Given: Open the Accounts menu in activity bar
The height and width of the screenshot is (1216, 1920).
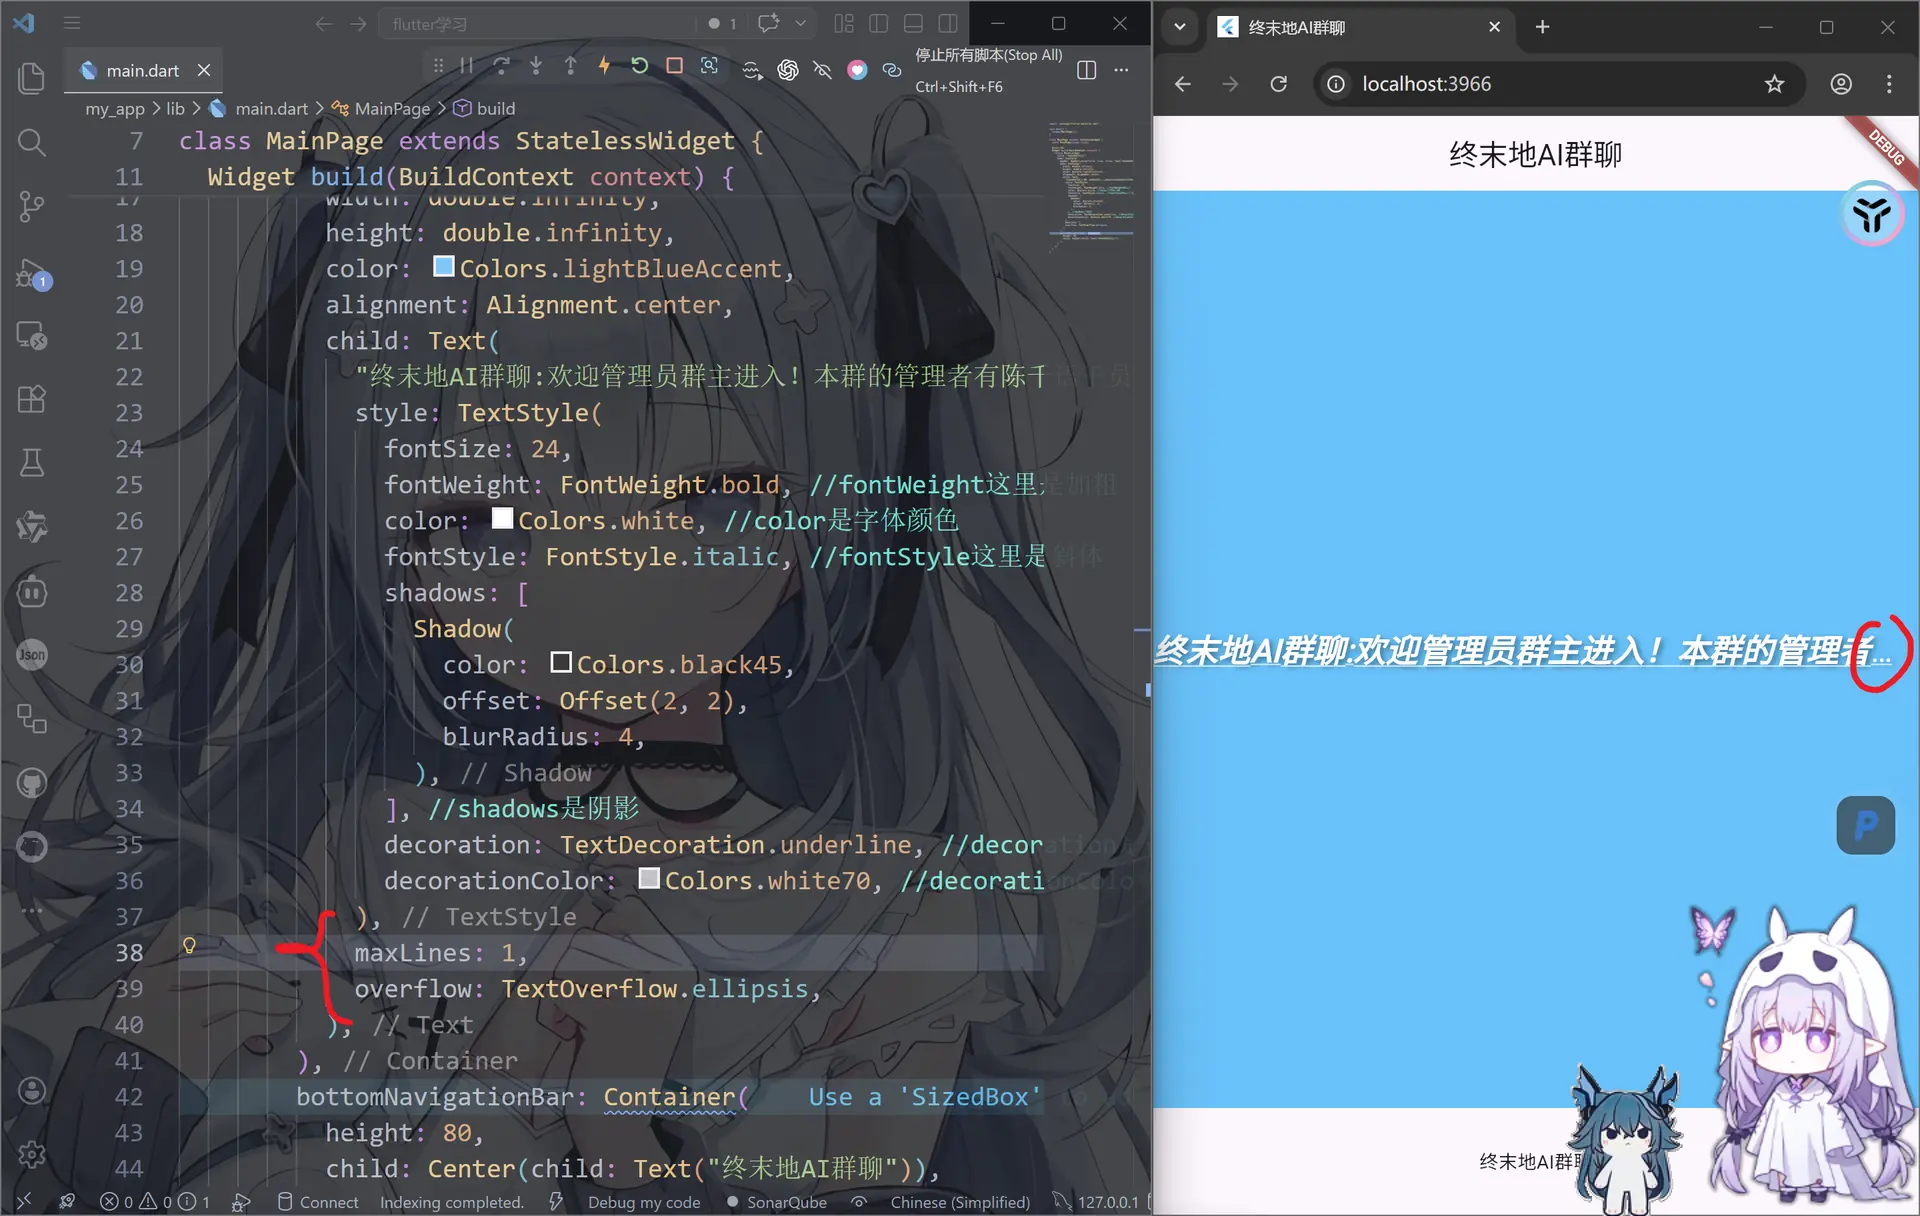Looking at the screenshot, I should 32,1090.
